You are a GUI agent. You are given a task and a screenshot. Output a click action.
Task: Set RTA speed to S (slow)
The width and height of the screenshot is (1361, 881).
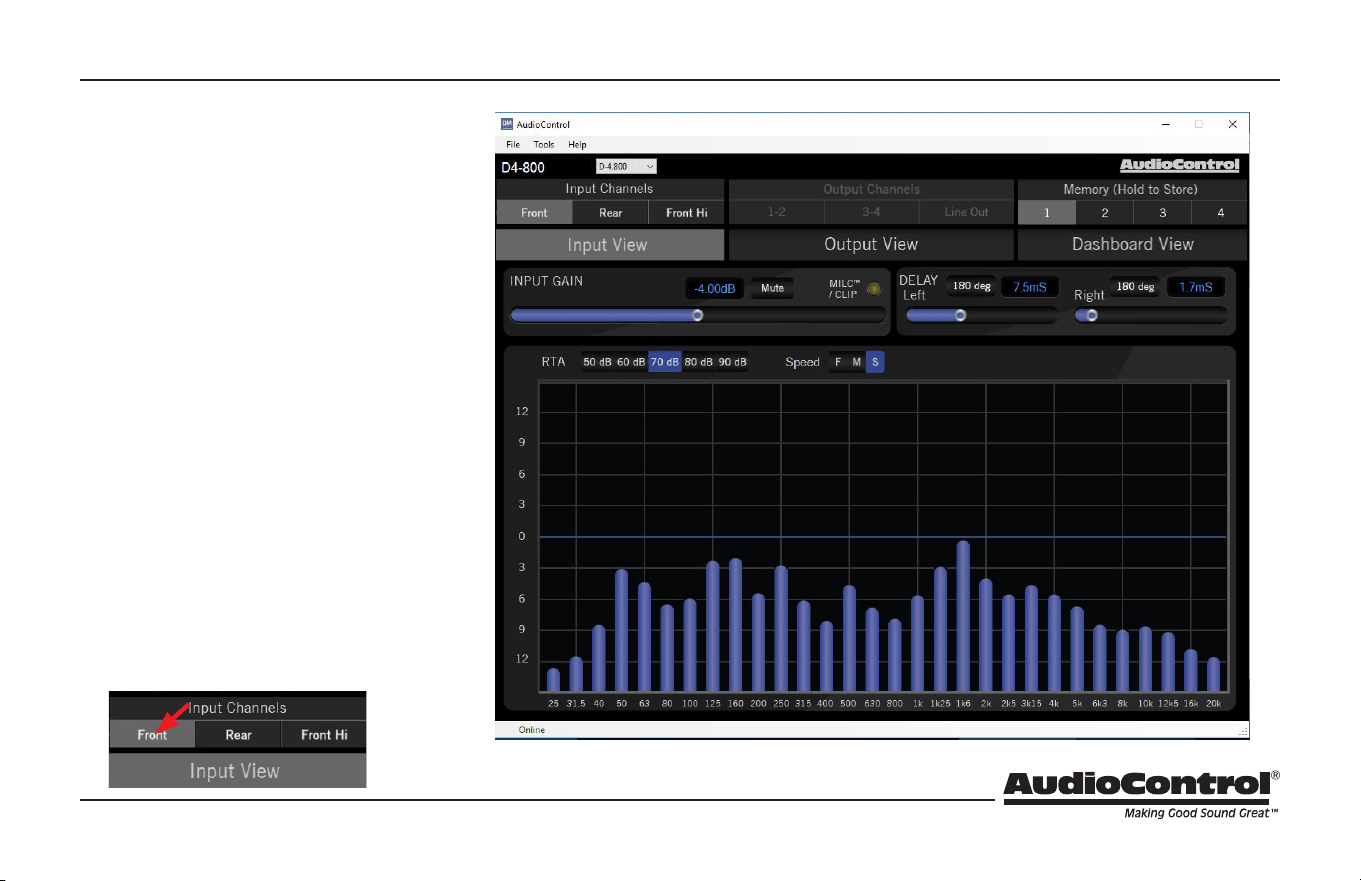pyautogui.click(x=875, y=362)
